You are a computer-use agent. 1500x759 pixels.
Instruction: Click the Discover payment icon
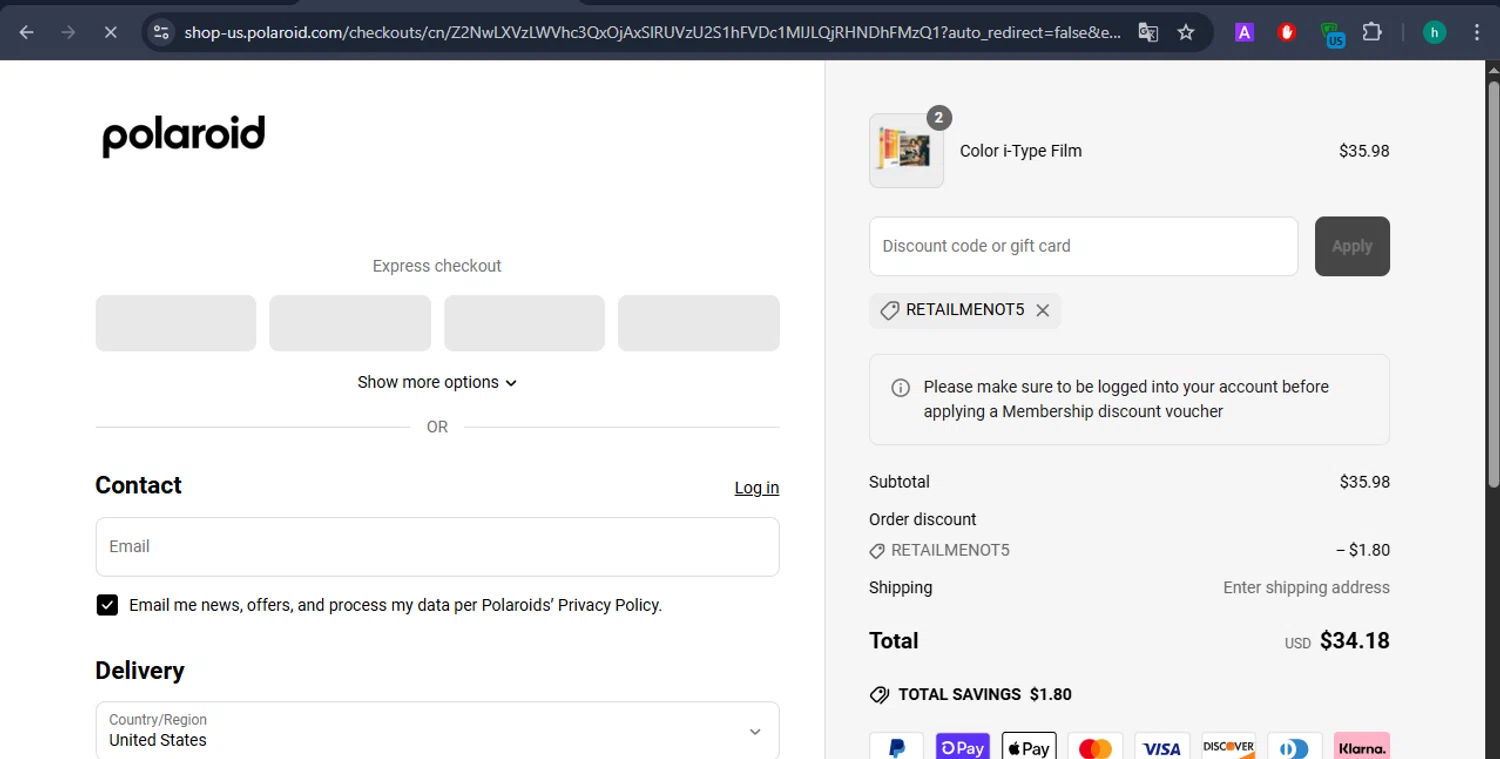1228,747
